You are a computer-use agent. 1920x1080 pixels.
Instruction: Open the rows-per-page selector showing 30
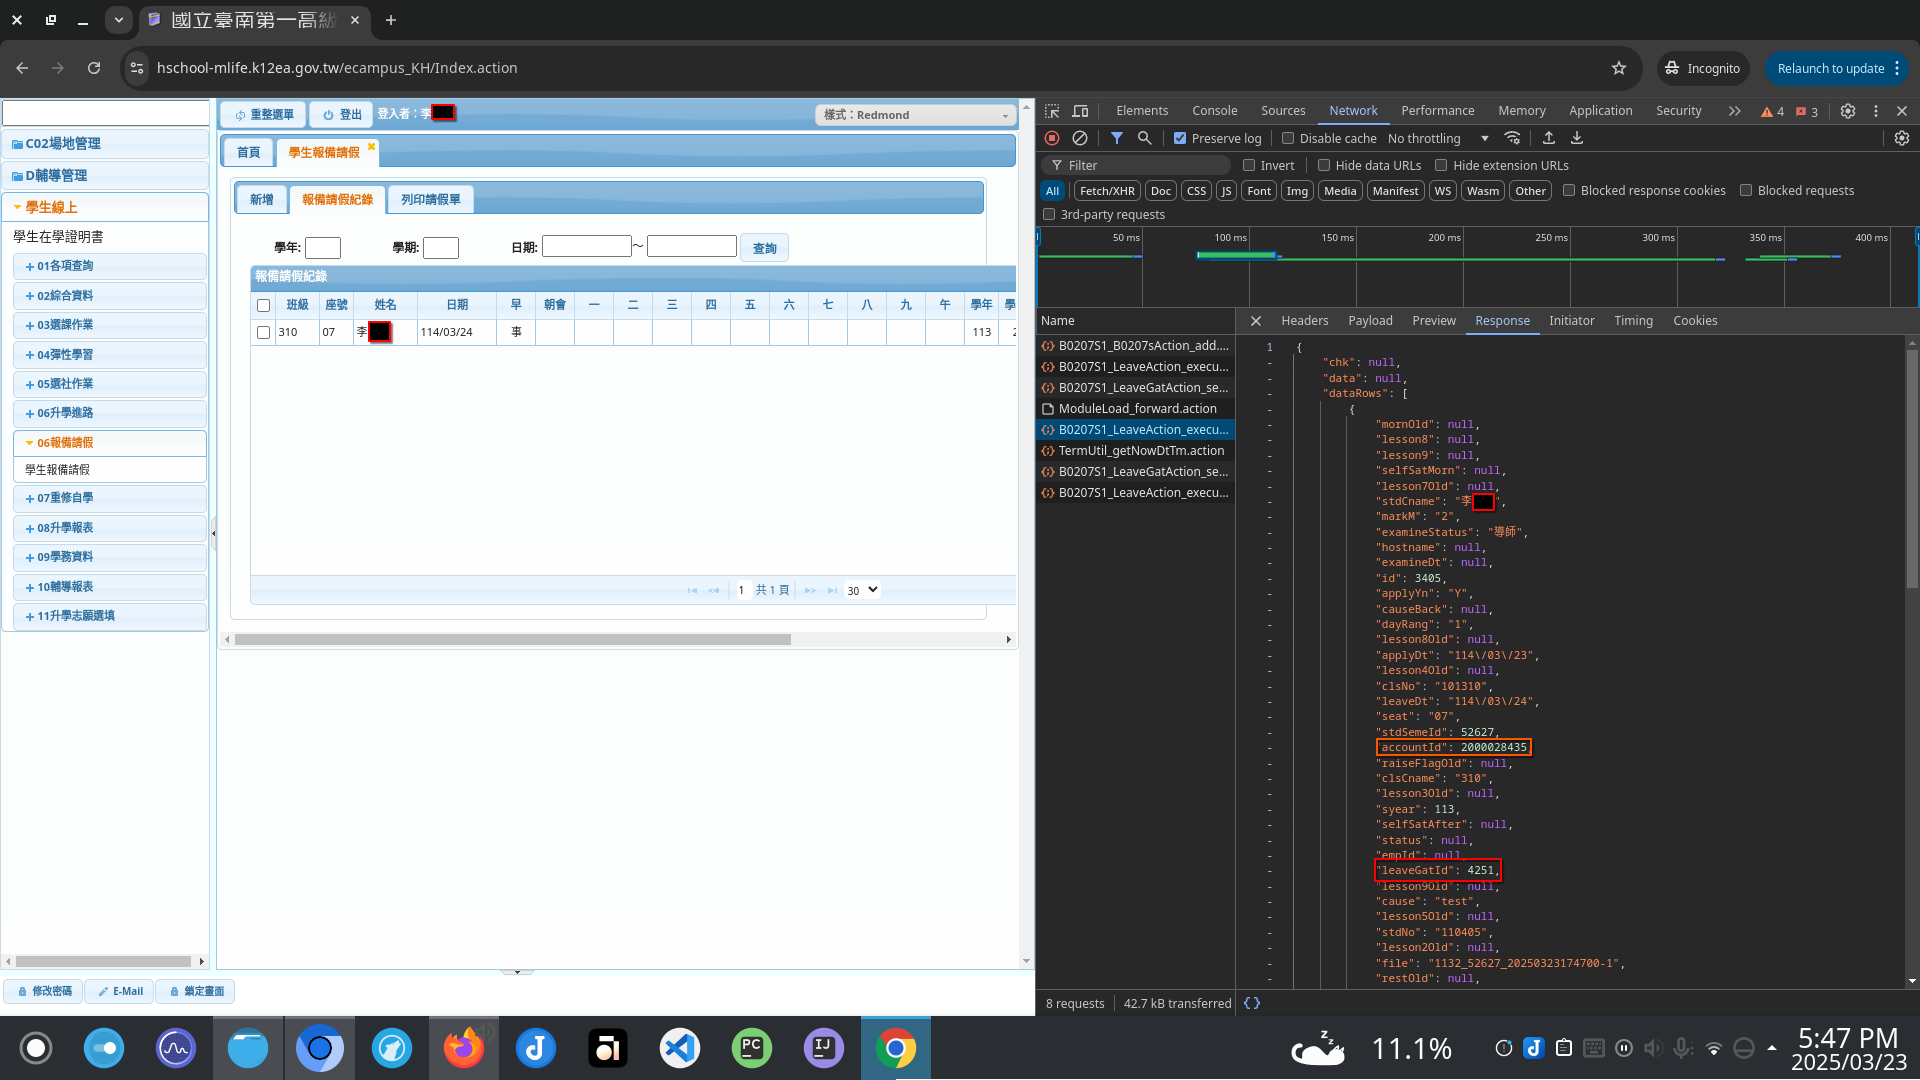point(862,590)
